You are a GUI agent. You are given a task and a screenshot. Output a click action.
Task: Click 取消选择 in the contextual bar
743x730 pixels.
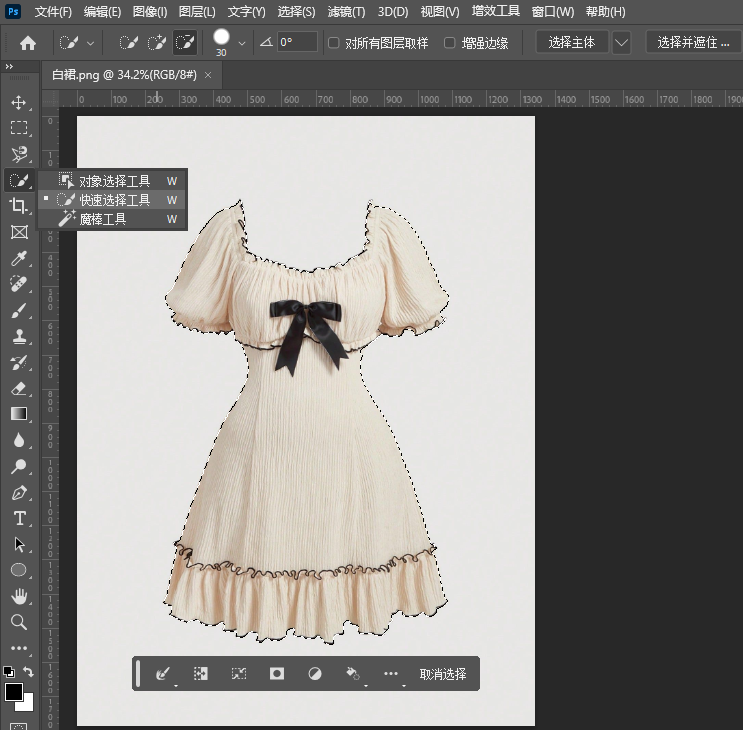click(443, 674)
